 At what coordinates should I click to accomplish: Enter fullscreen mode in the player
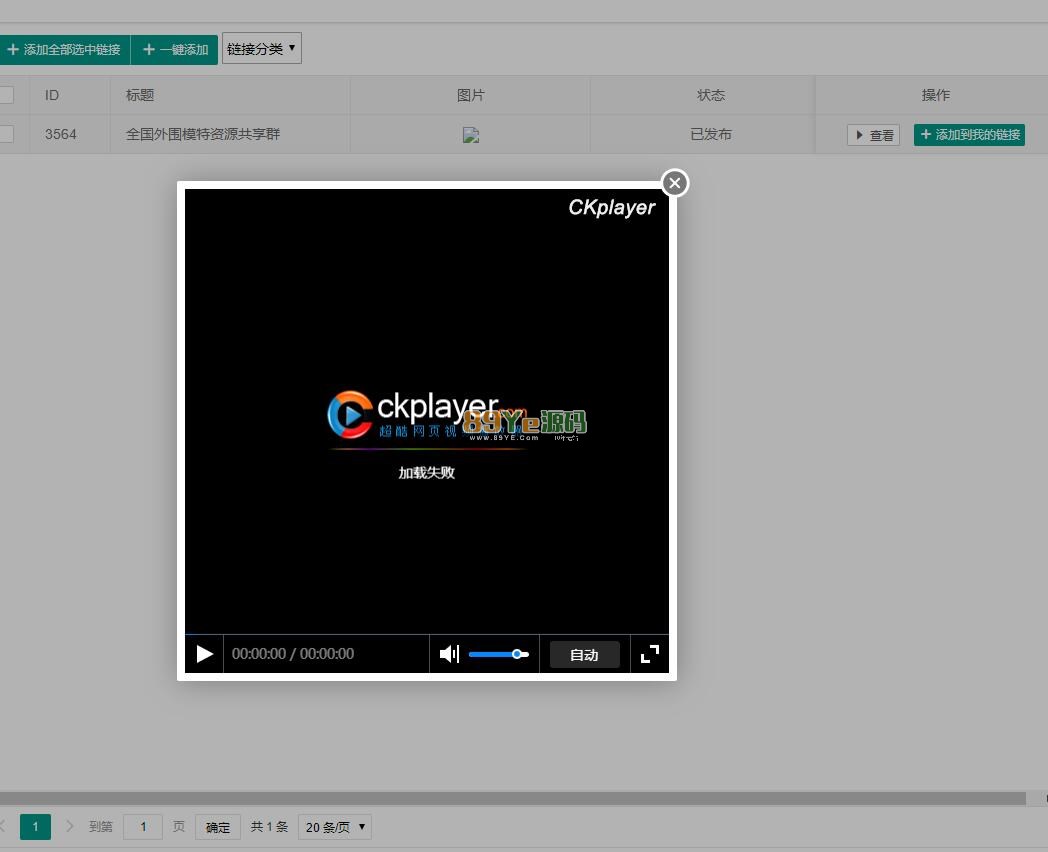pos(650,654)
